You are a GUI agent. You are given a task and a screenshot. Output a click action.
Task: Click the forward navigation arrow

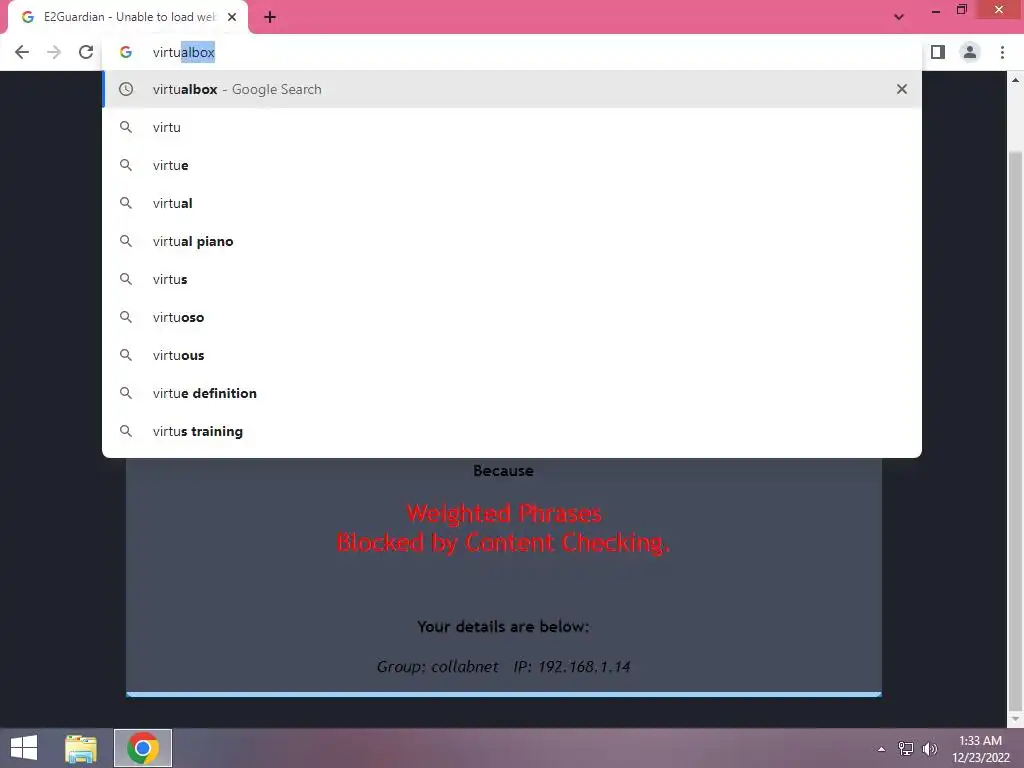pos(54,52)
